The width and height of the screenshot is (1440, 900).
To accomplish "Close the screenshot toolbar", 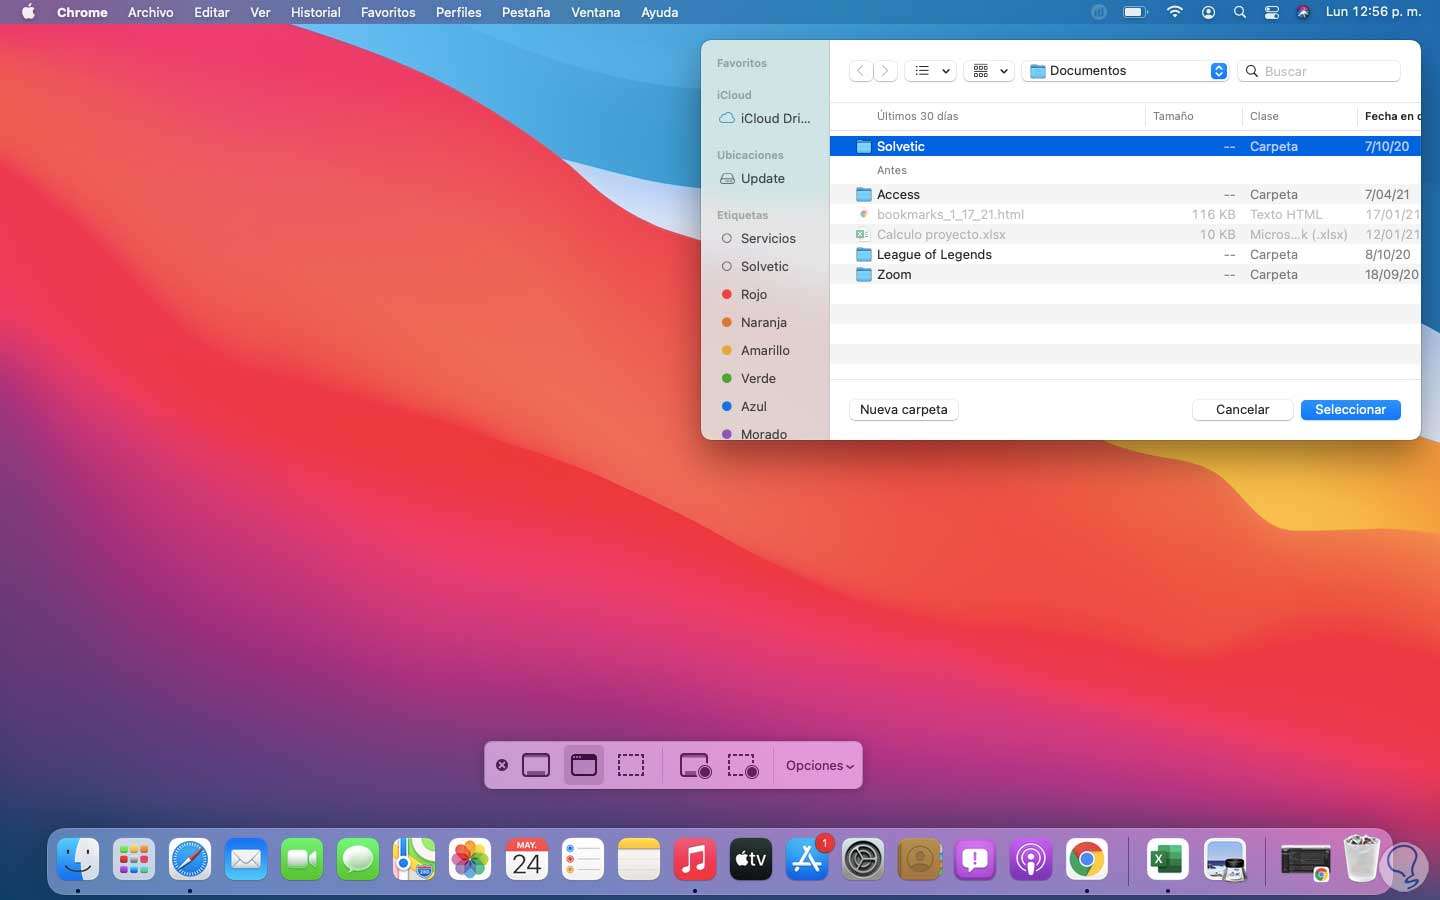I will click(502, 766).
